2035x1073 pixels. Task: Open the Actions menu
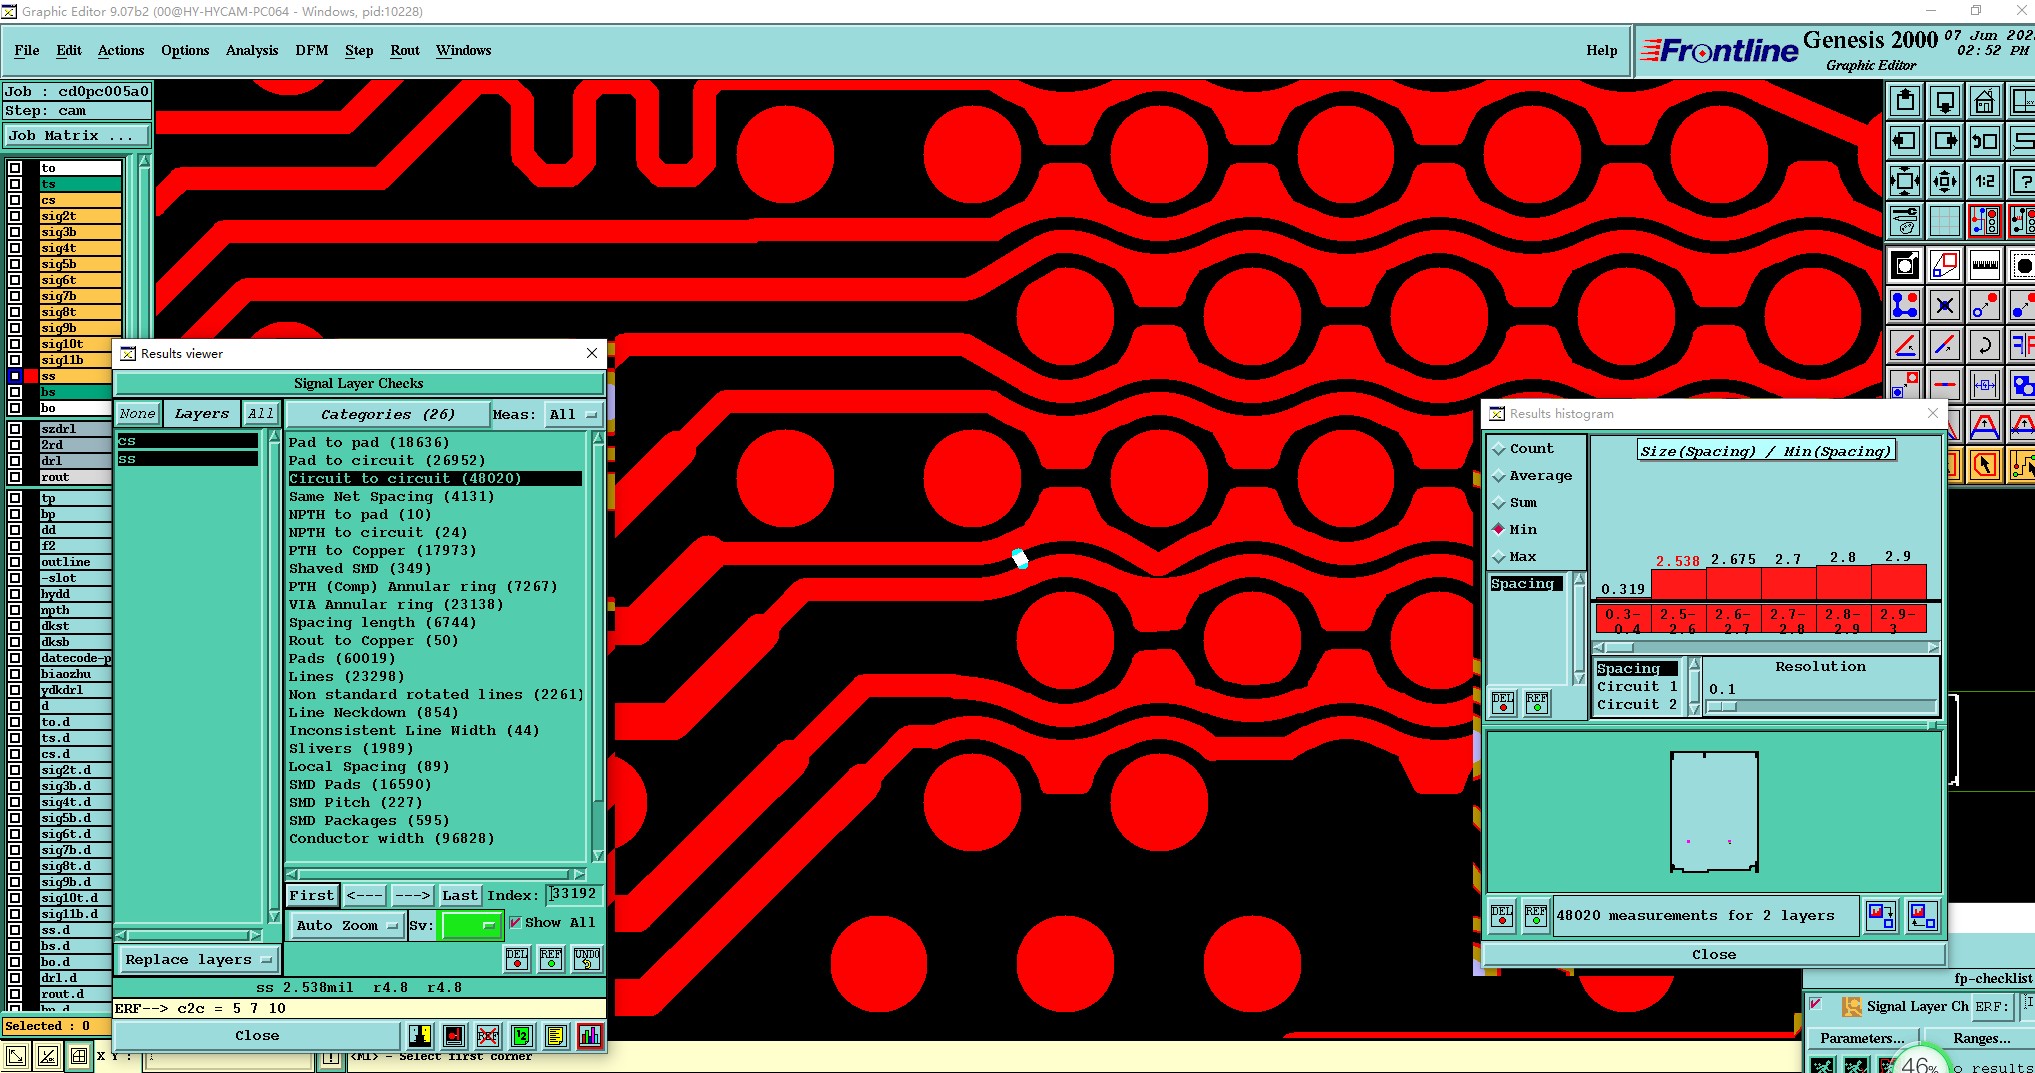(121, 50)
